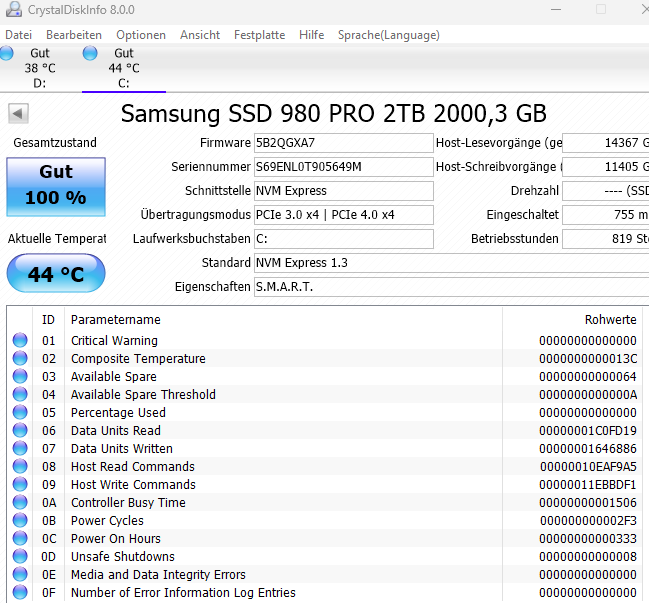Click the Eigenschaften field S.M.A.R.T.

(x=451, y=287)
